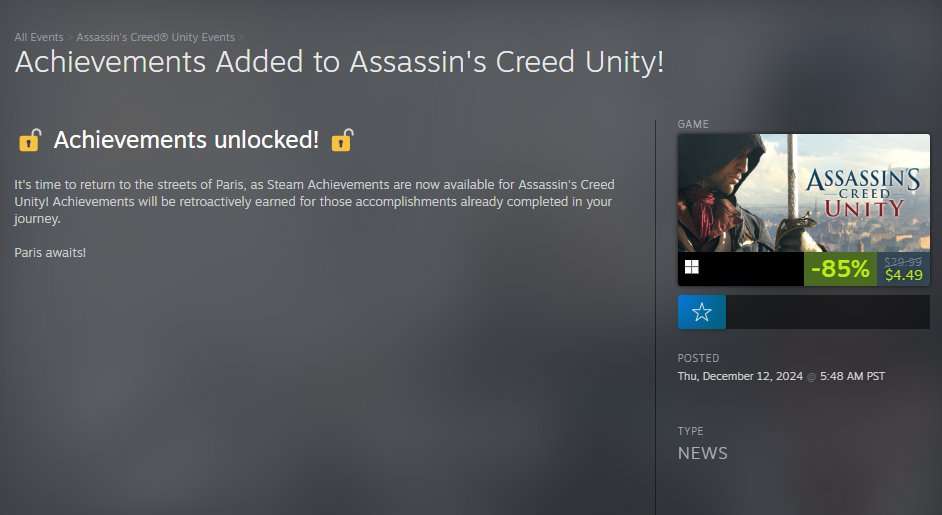Click the page title Achievements Added to Assassin's Creed Unity!
This screenshot has width=942, height=515.
tap(339, 62)
